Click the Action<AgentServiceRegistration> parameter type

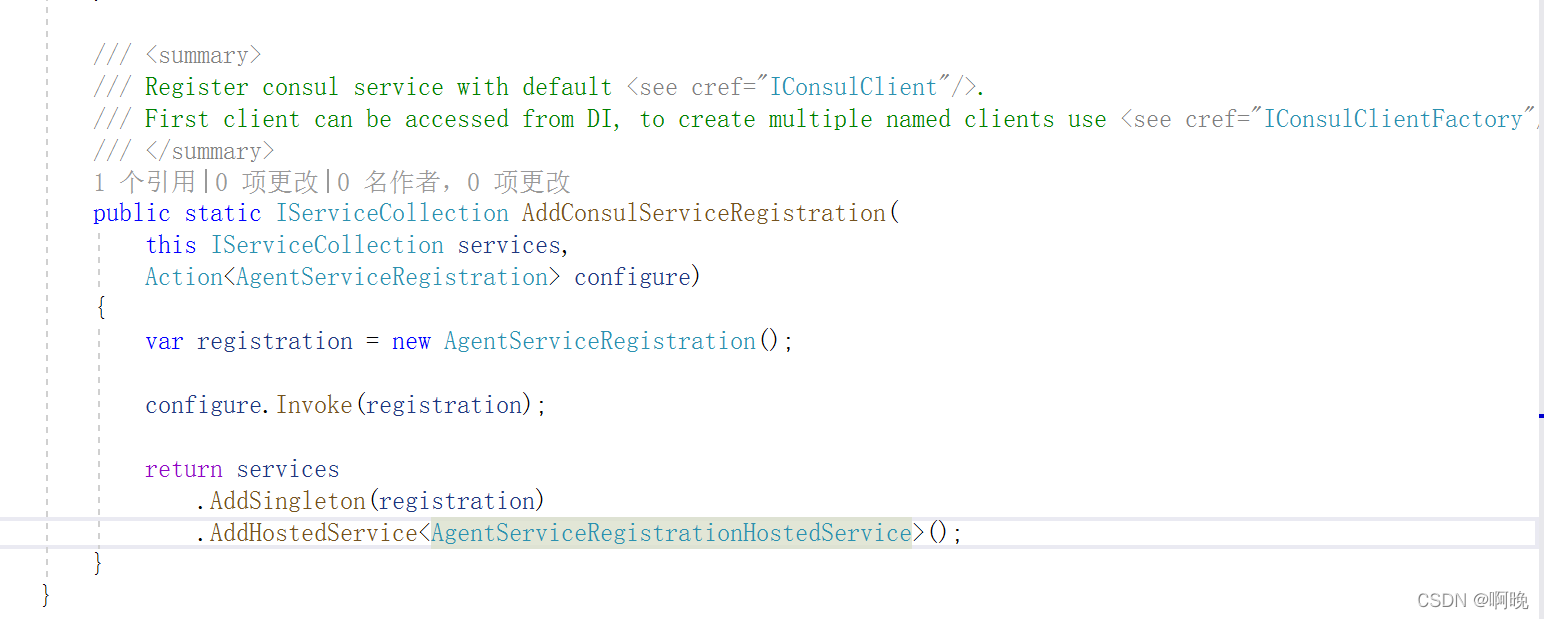point(353,277)
